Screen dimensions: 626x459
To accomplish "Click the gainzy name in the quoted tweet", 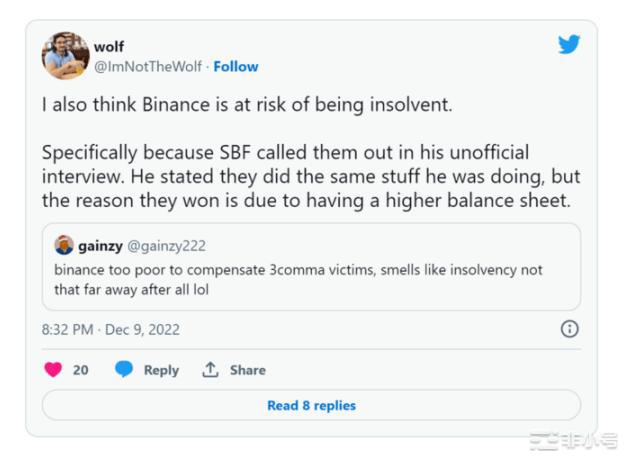I will [100, 246].
